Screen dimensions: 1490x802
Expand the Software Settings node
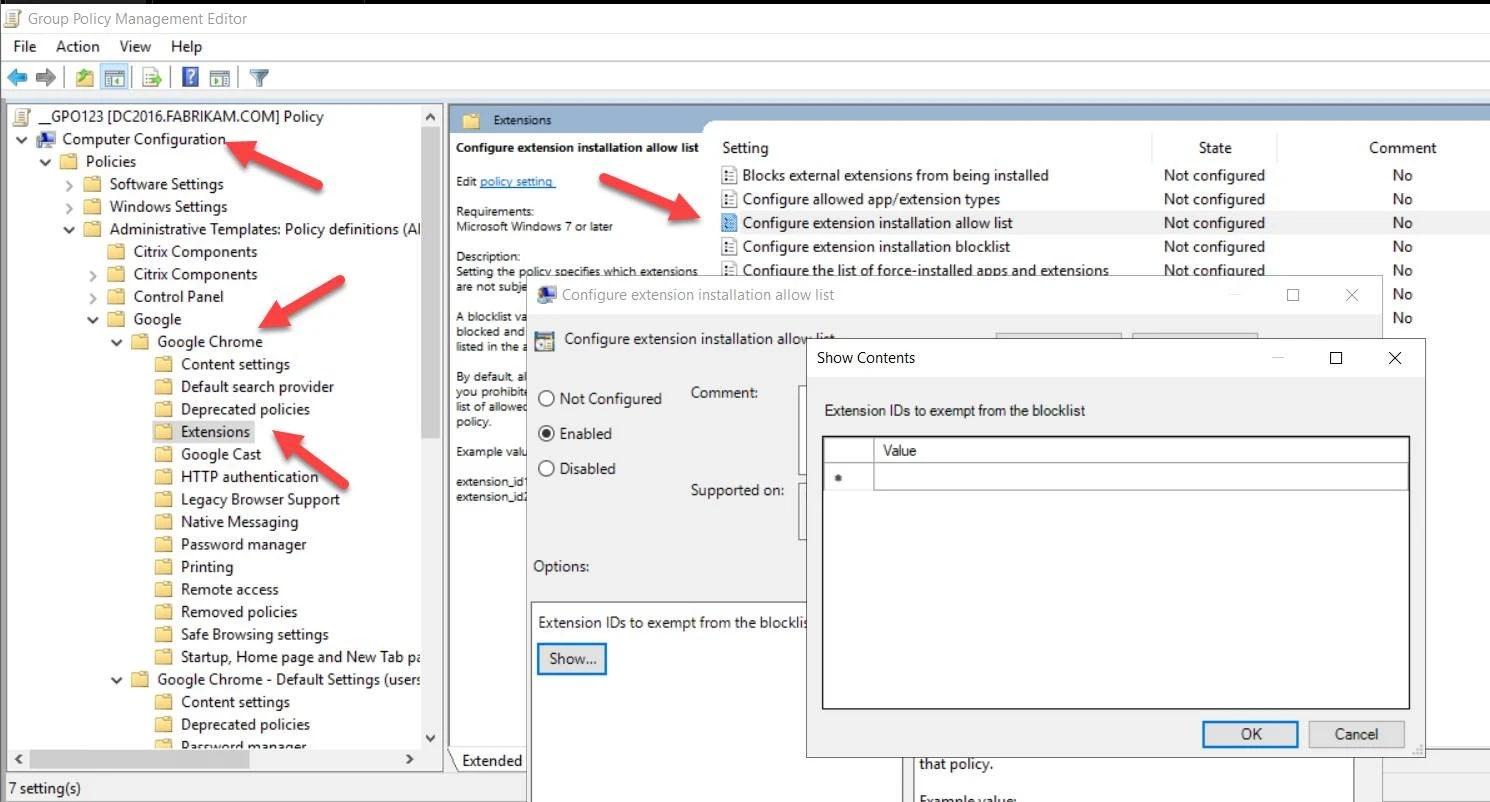(69, 184)
